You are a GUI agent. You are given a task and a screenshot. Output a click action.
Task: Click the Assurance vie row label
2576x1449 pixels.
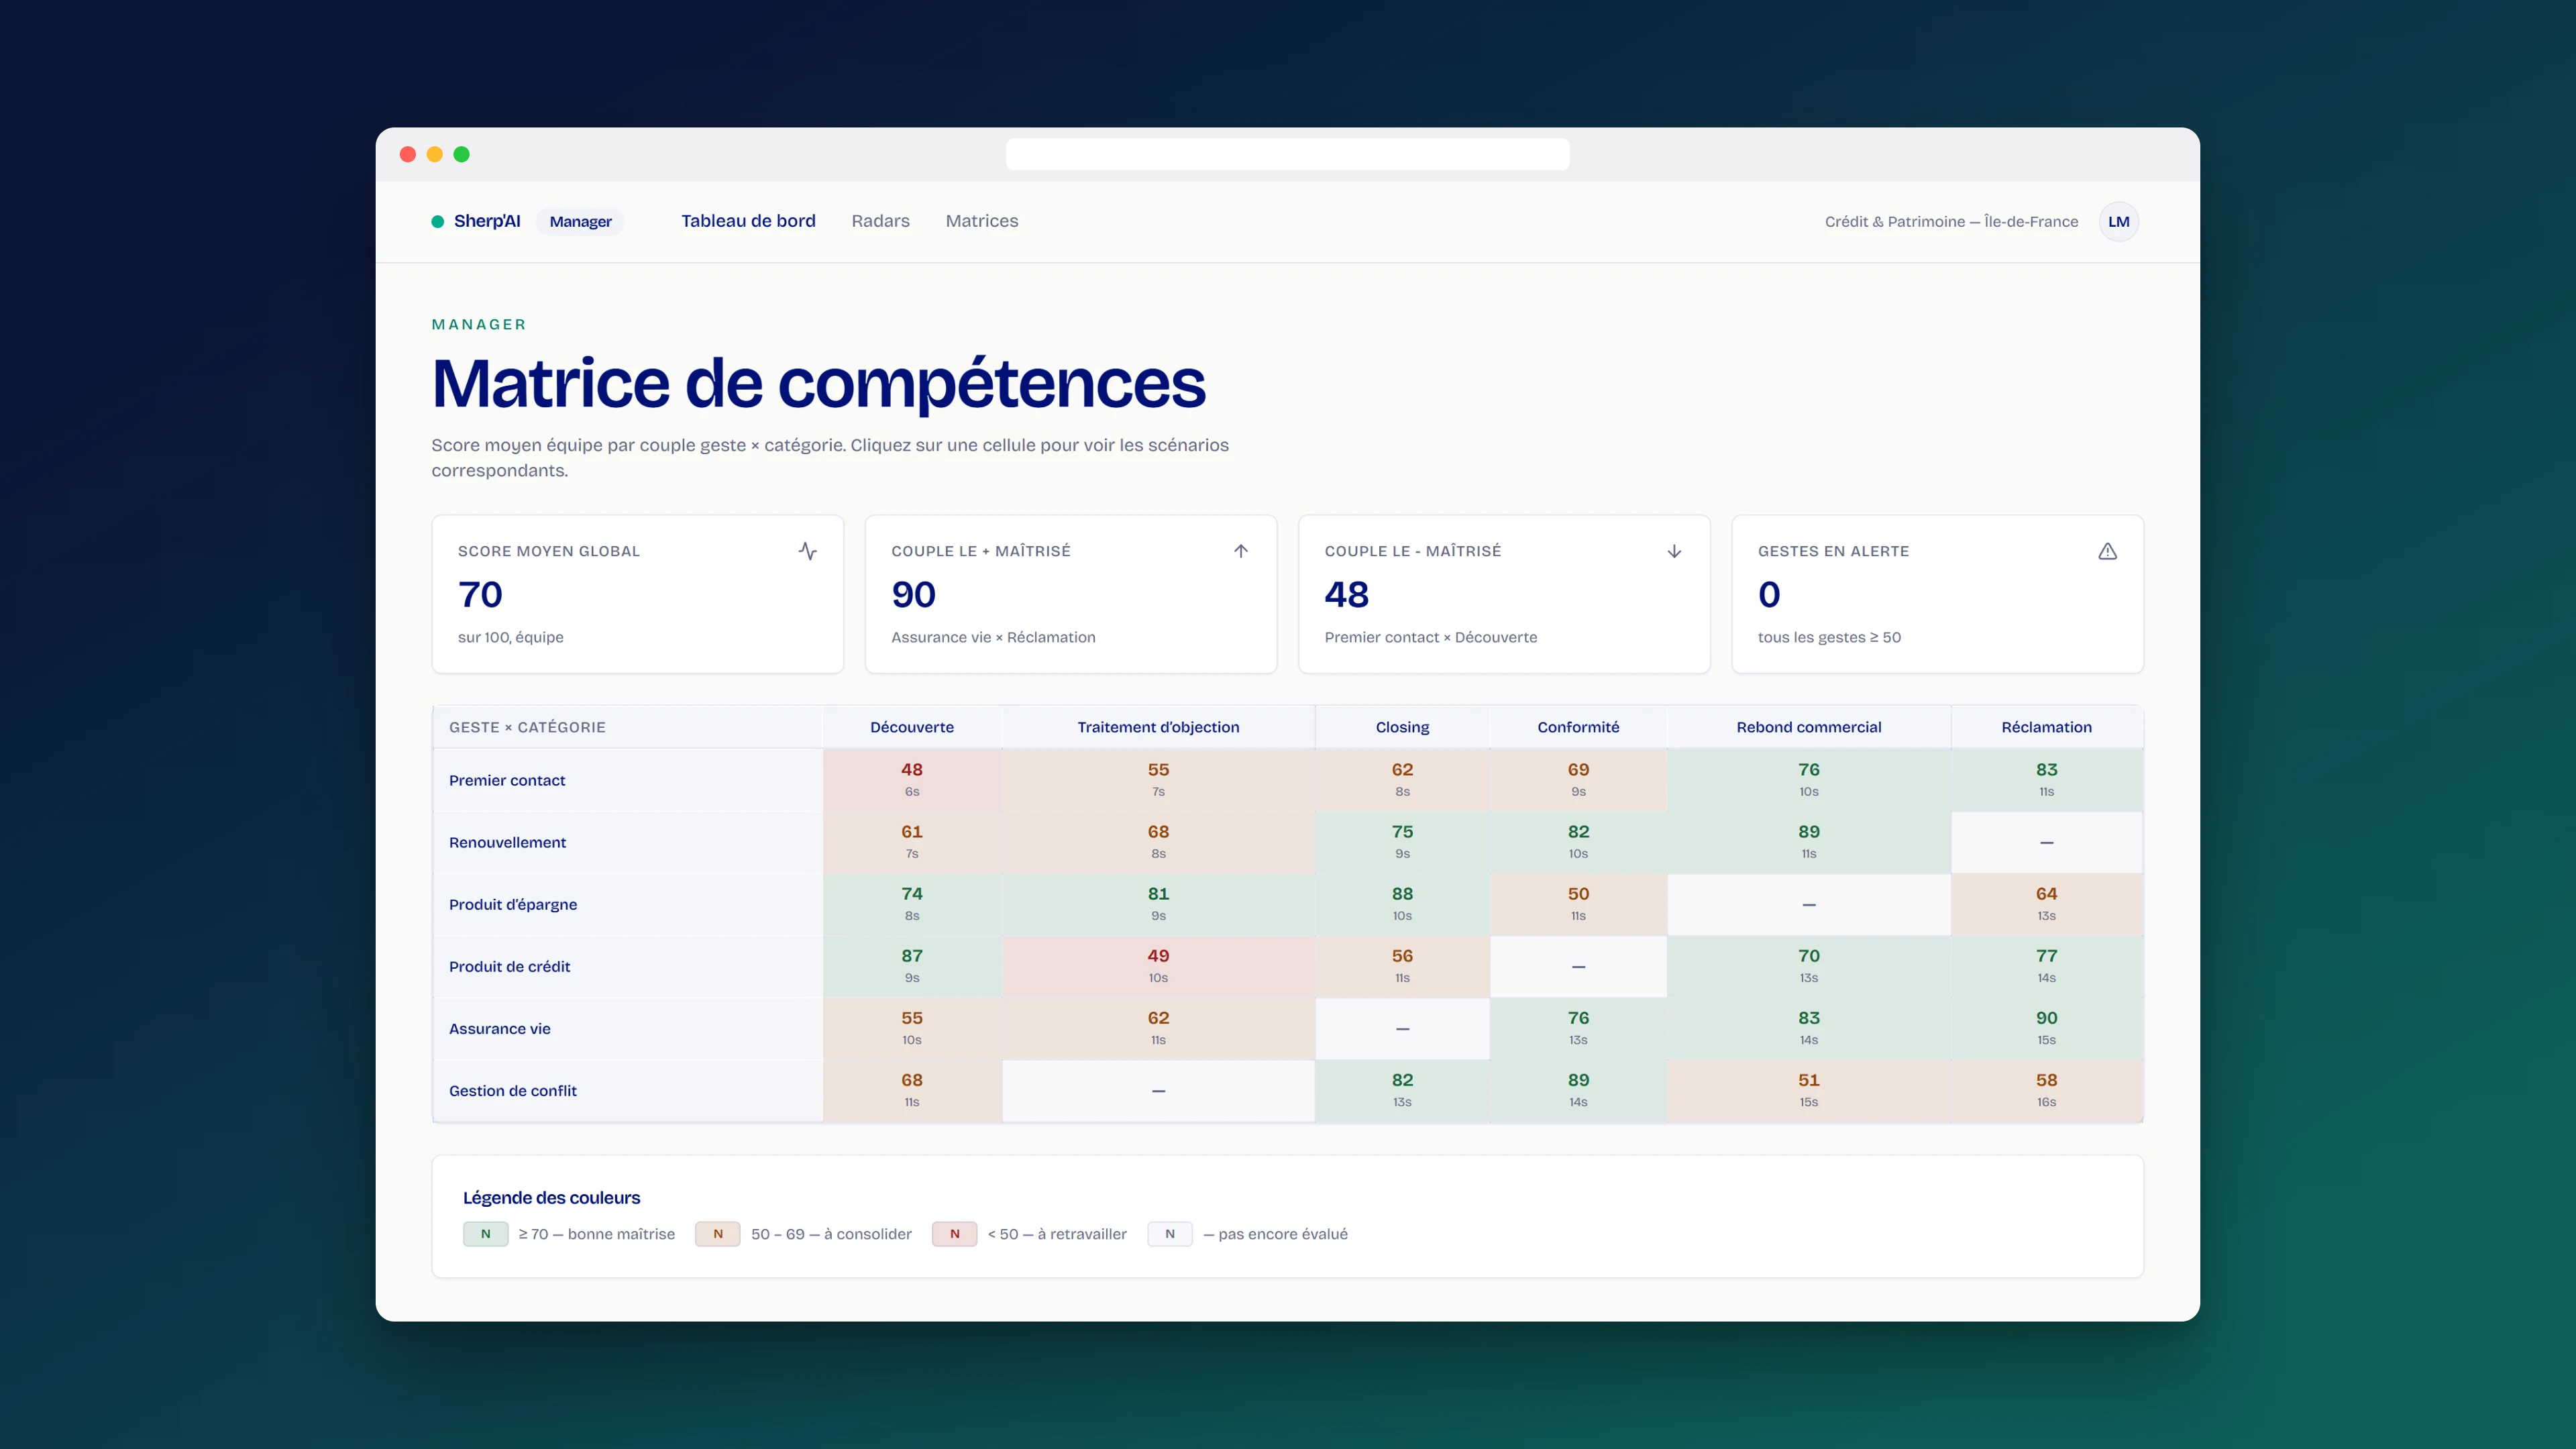coord(499,1028)
